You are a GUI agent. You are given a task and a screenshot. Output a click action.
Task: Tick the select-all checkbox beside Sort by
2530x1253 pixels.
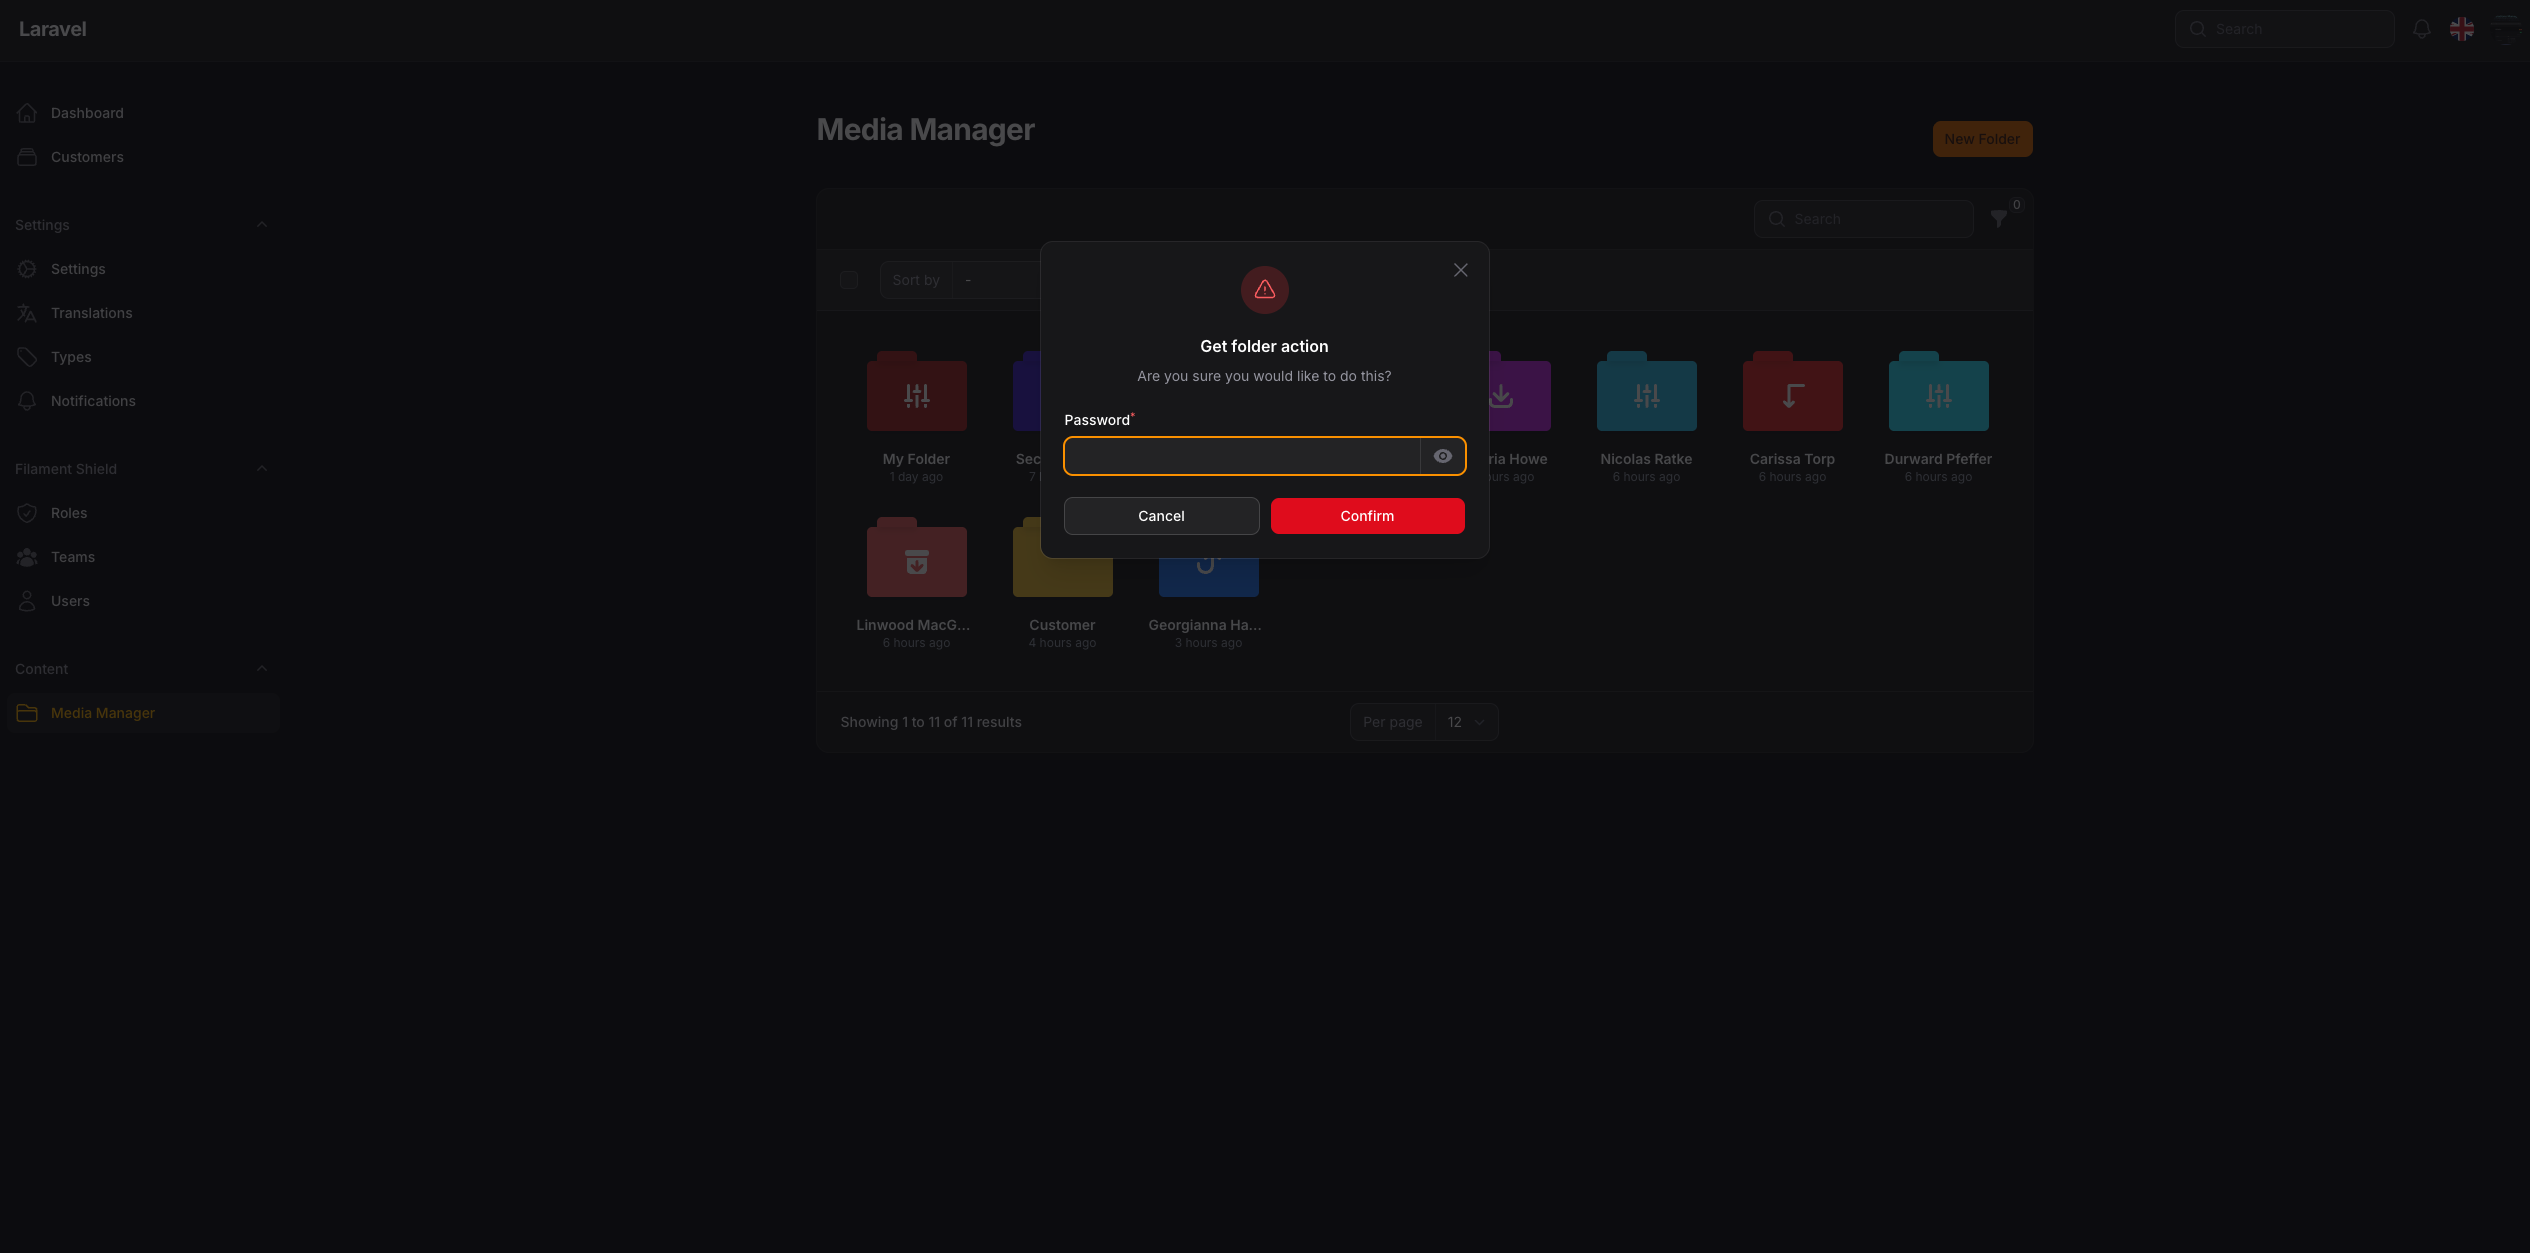coord(849,280)
